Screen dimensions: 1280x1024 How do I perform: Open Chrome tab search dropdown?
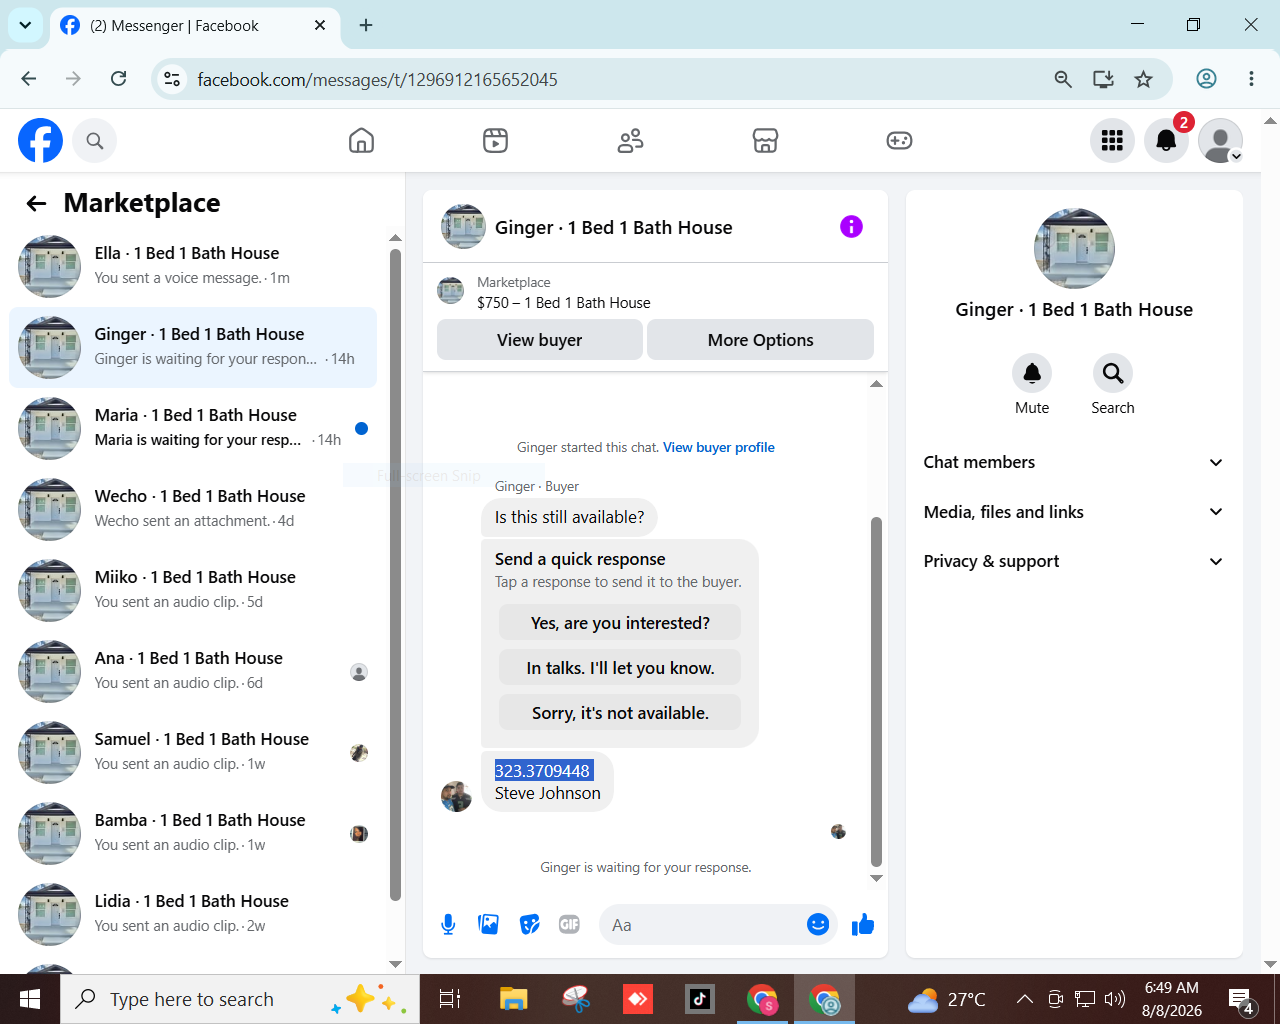(x=25, y=25)
